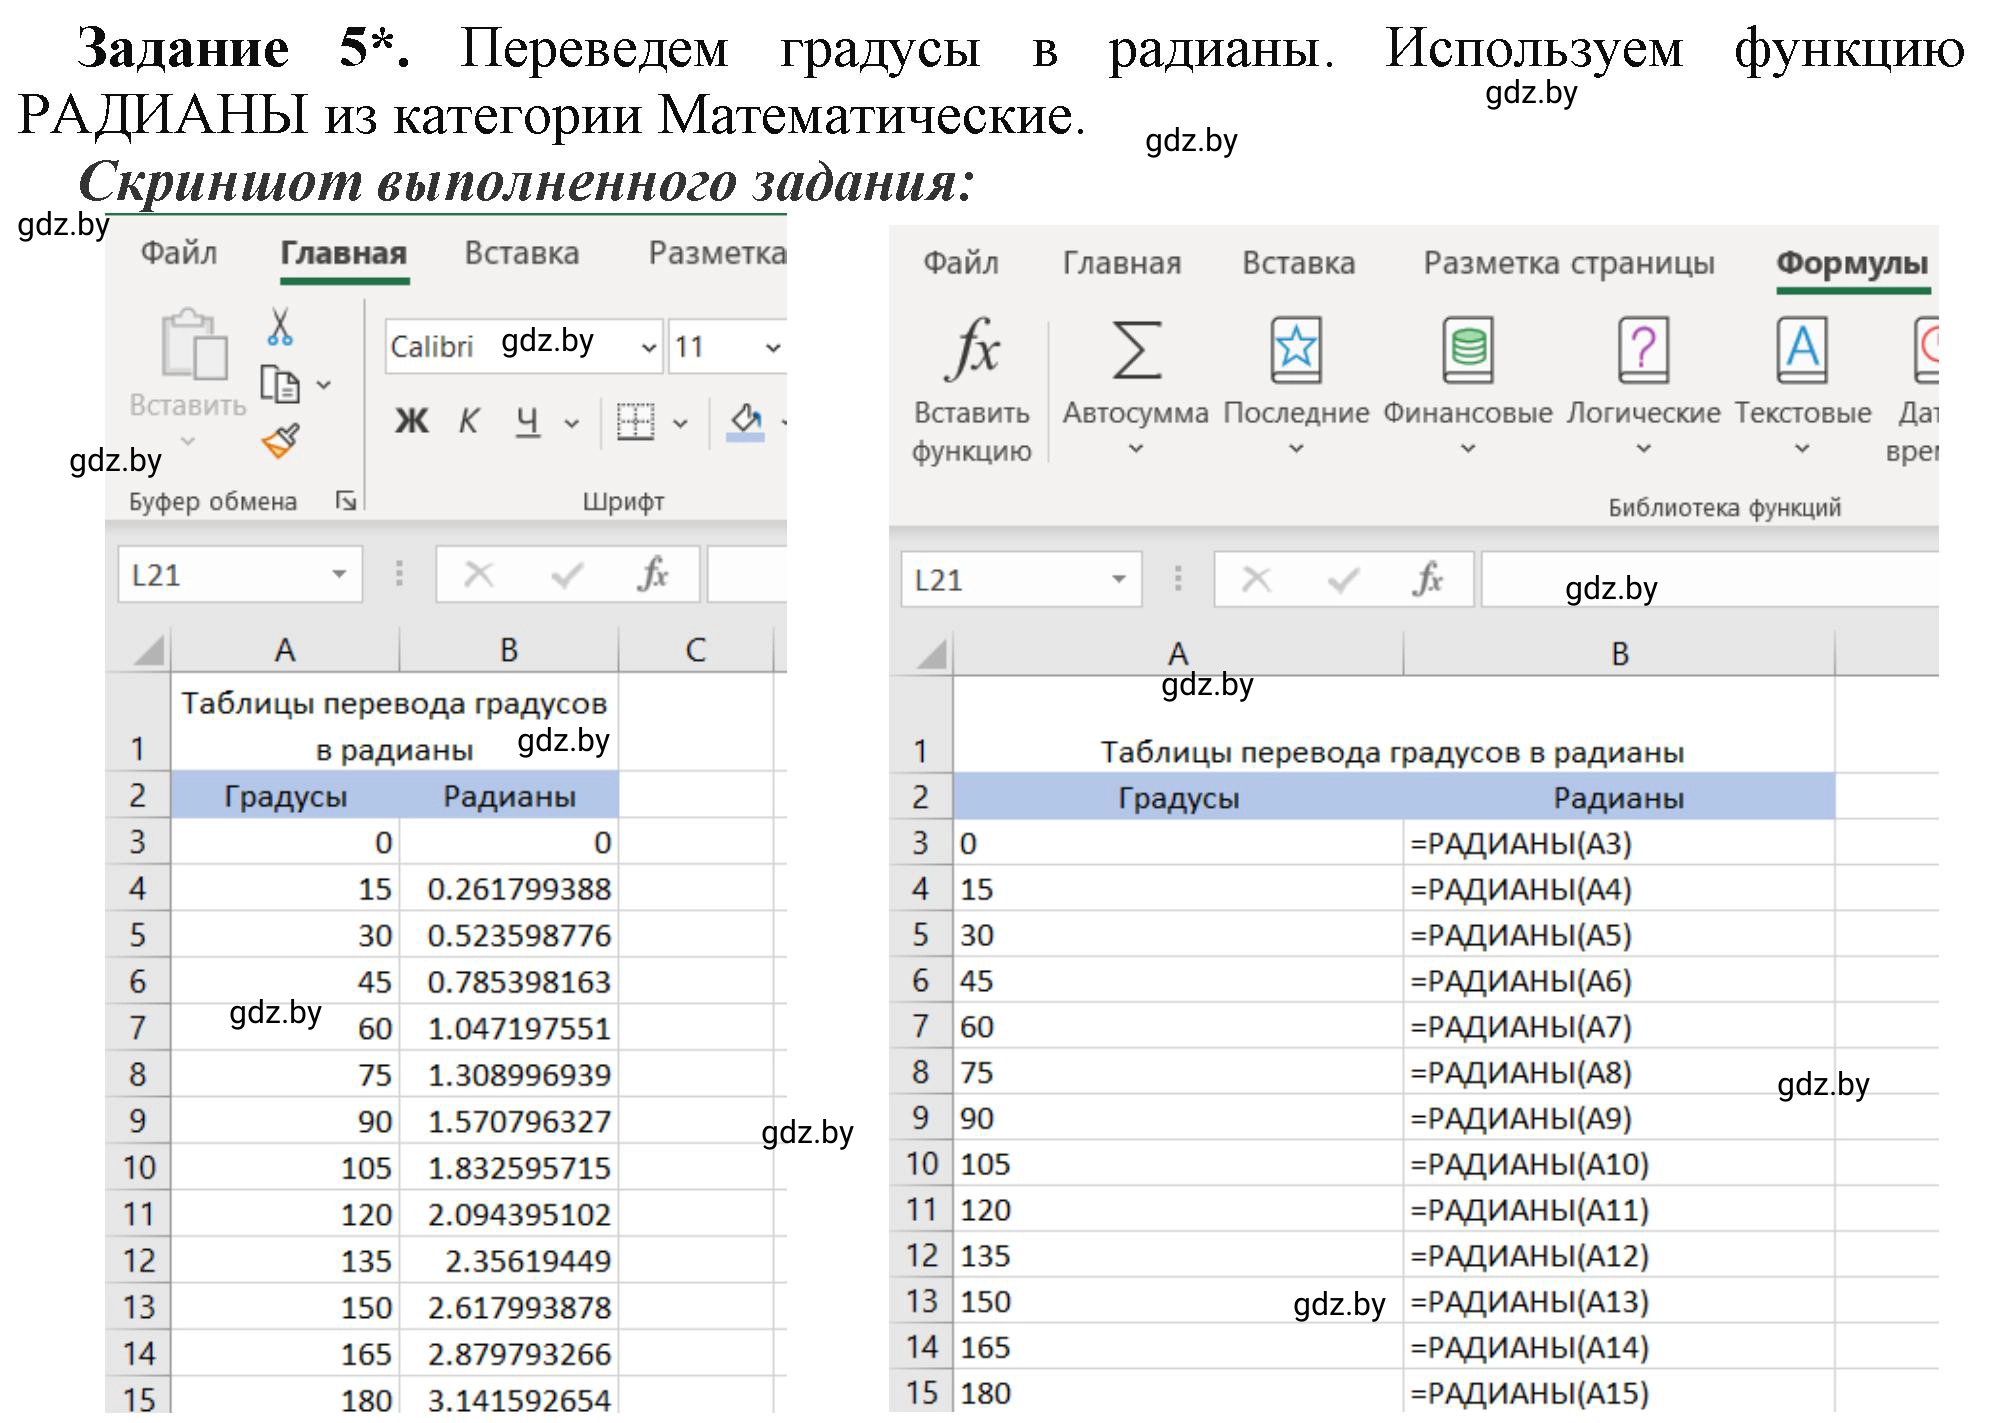
Task: Click right window formula bar fx icon
Action: pos(1429,579)
